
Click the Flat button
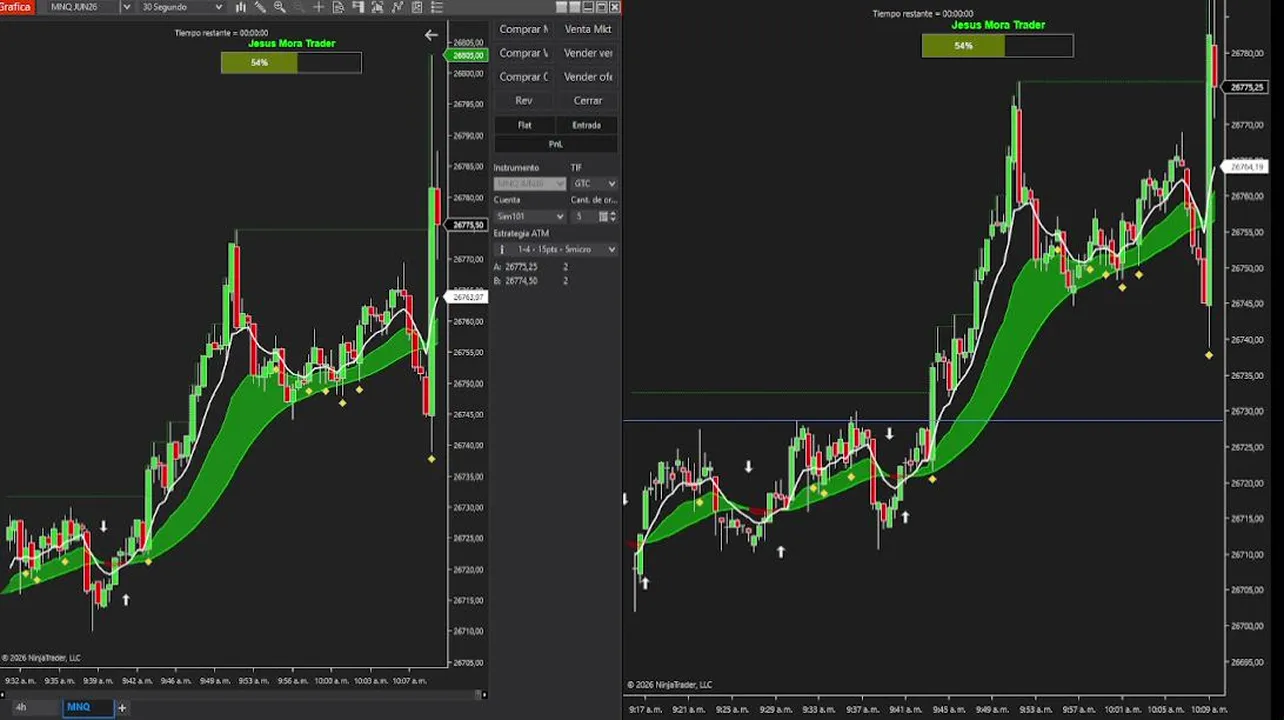[x=524, y=125]
